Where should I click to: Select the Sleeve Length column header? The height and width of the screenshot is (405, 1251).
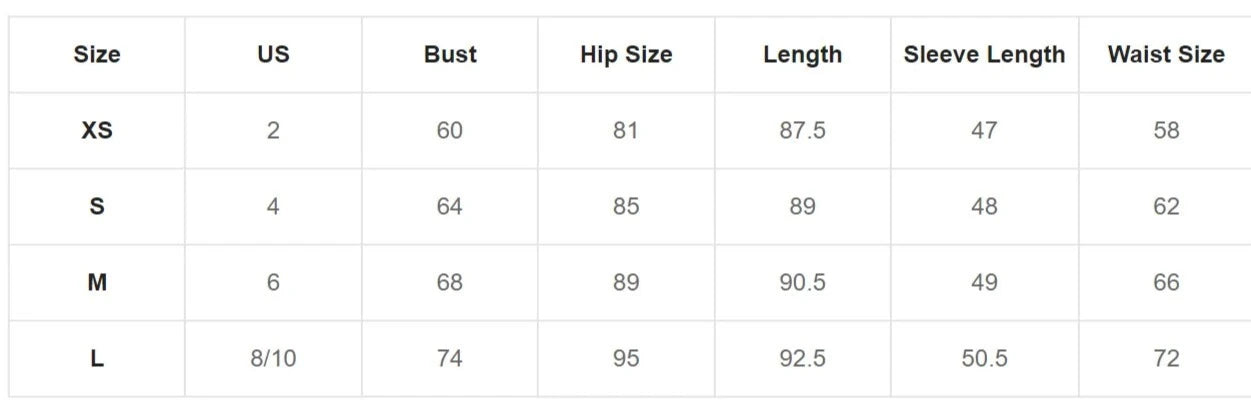tap(984, 55)
